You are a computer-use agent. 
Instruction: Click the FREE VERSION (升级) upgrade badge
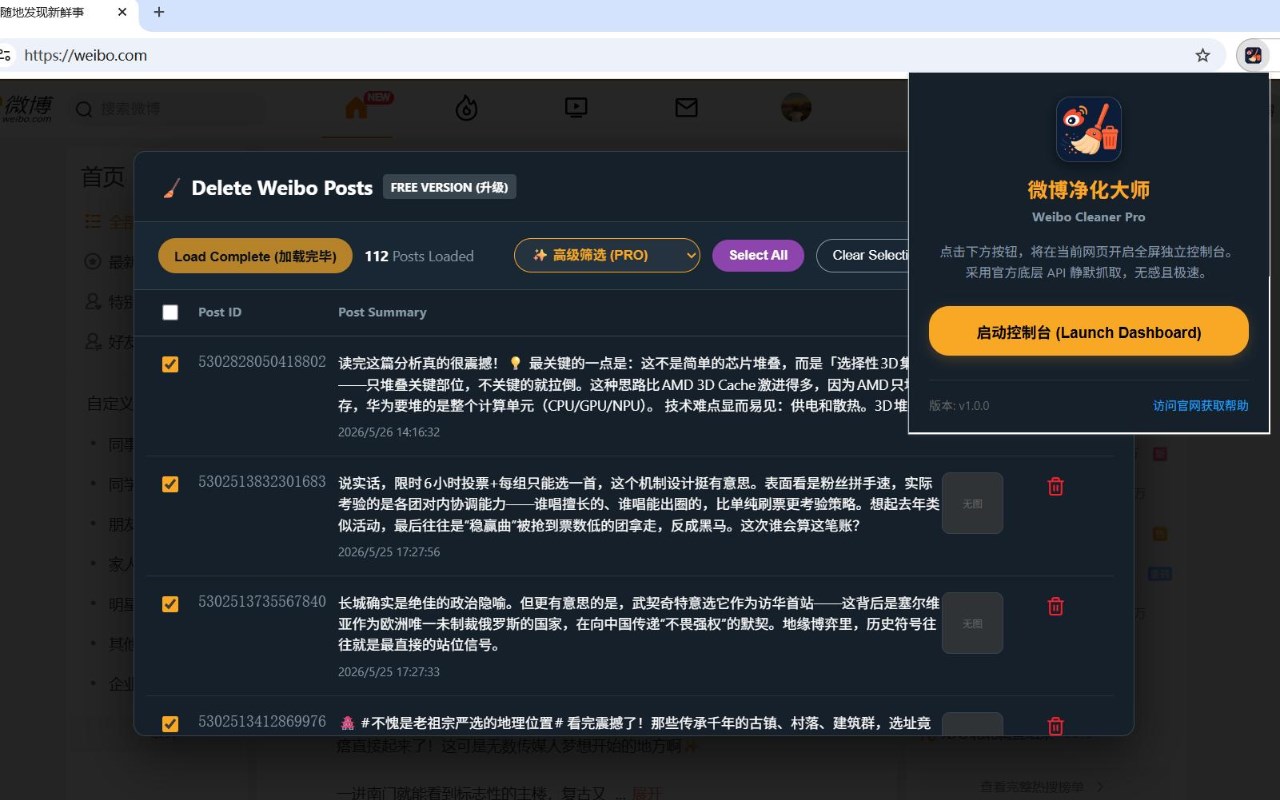point(449,187)
